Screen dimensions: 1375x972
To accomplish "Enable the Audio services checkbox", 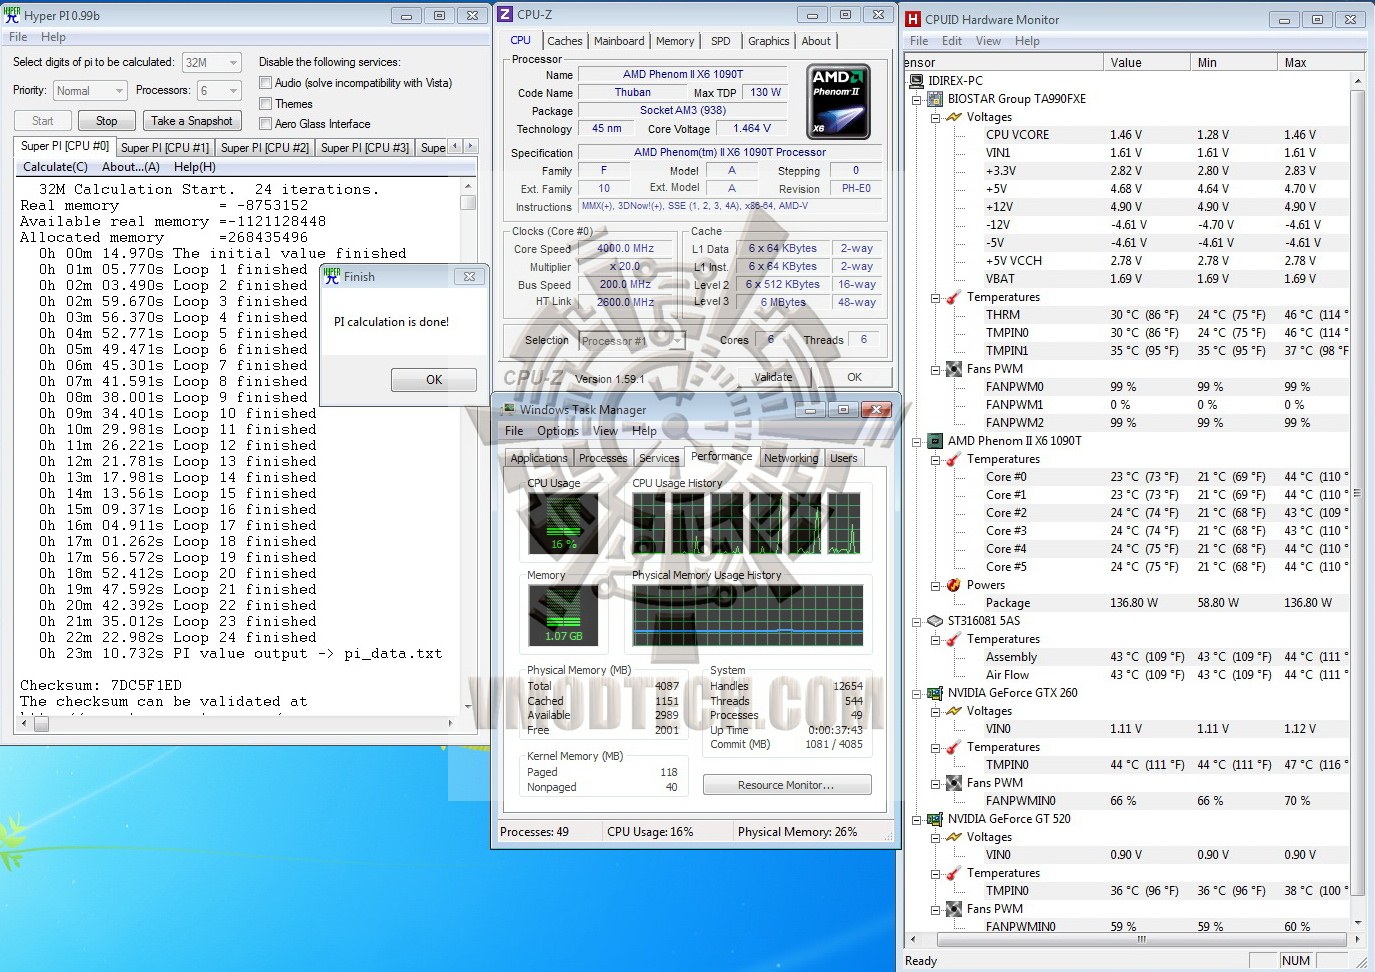I will point(265,83).
